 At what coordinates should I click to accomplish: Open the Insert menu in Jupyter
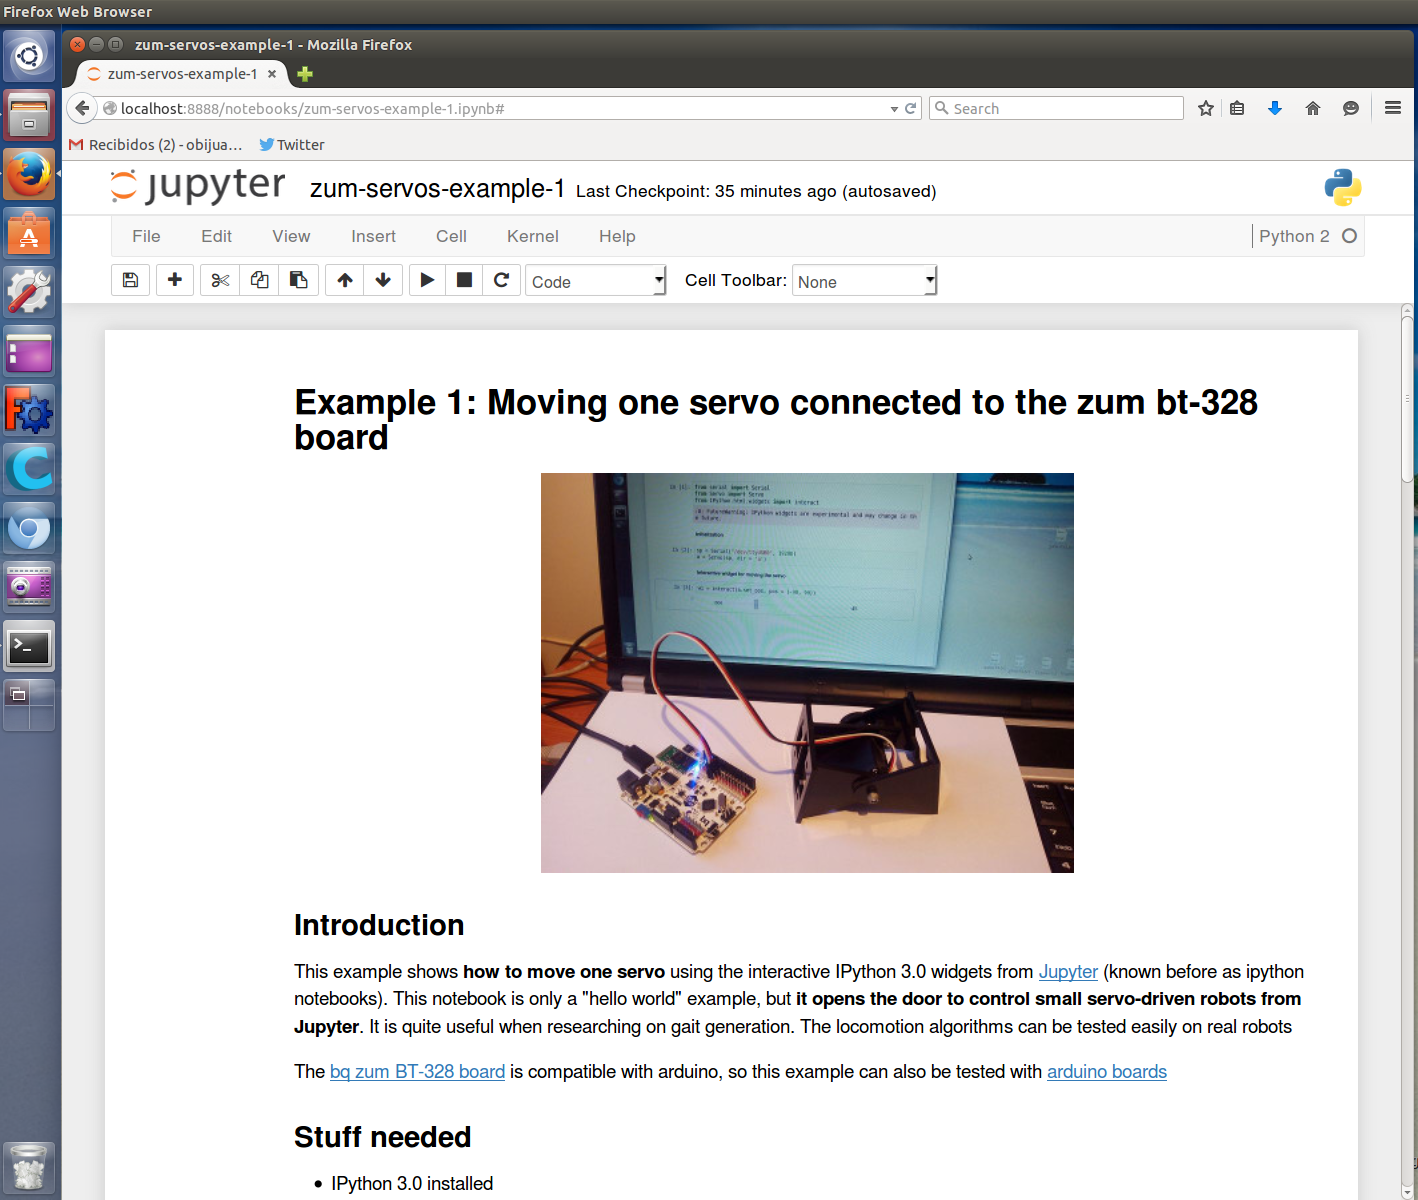click(x=373, y=236)
